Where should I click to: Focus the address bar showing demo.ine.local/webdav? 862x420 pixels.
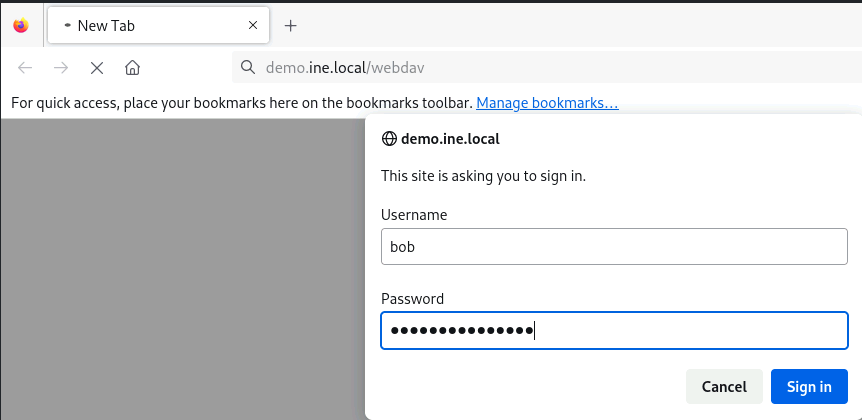(500, 68)
